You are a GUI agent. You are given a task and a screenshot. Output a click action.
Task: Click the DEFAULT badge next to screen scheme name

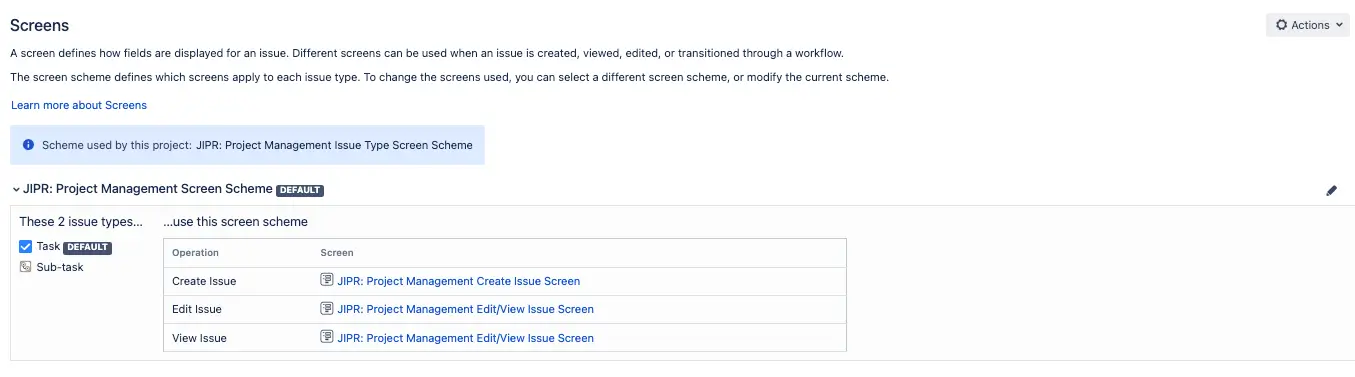pos(300,190)
